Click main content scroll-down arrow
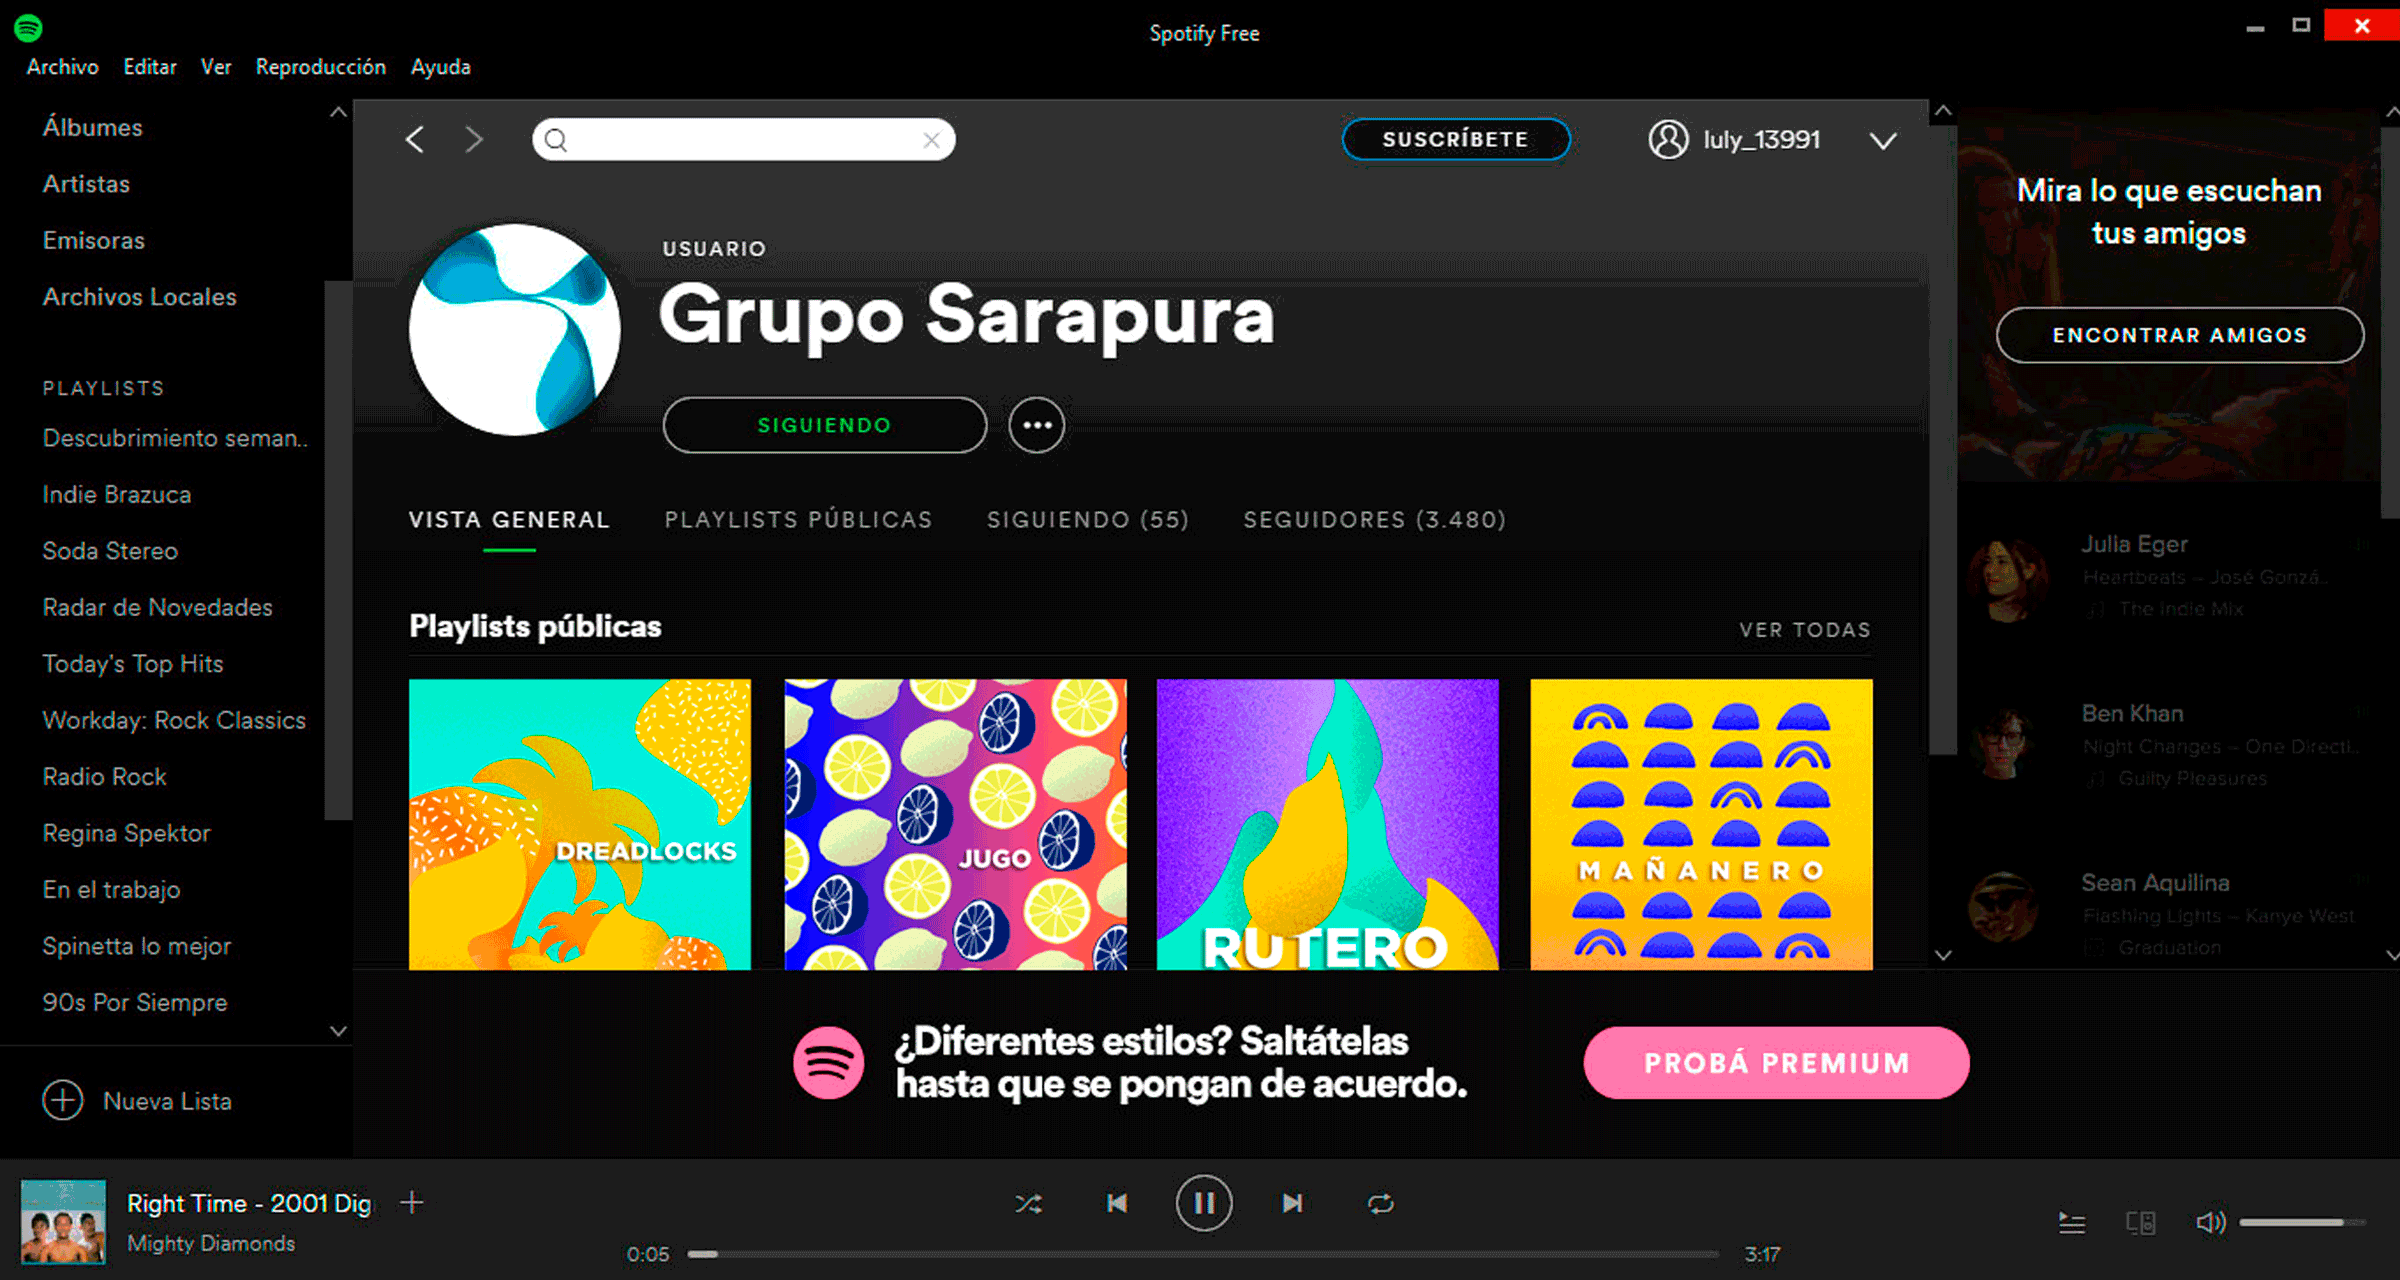Image resolution: width=2400 pixels, height=1280 pixels. pos(1942,955)
